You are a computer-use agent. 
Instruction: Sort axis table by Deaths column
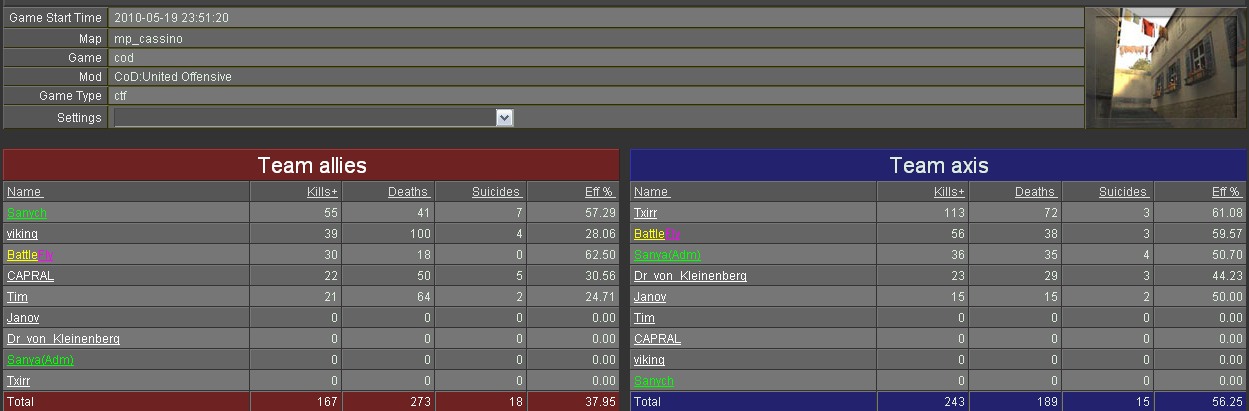1036,192
